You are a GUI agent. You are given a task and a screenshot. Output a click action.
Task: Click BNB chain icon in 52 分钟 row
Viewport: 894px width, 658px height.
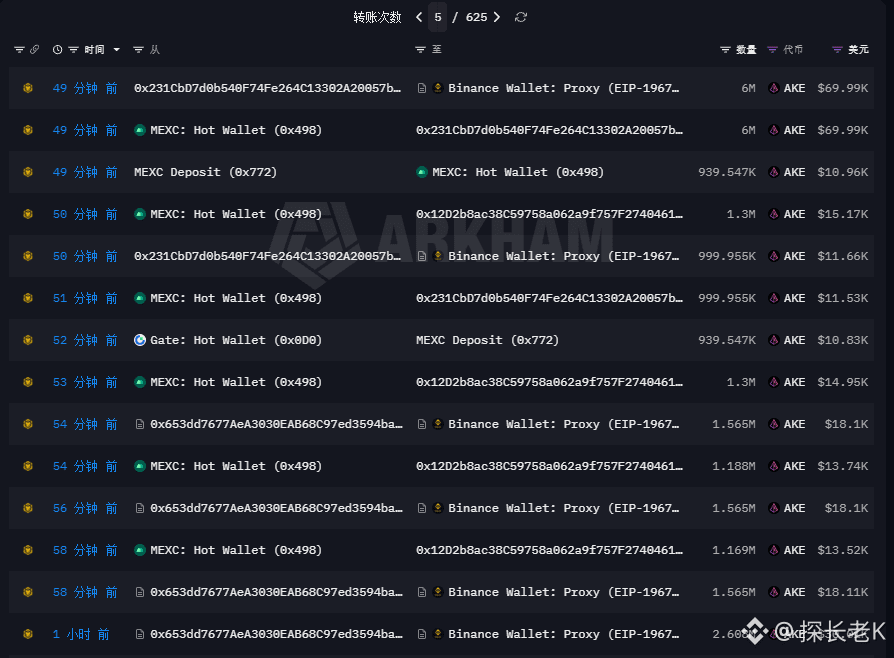[x=27, y=340]
